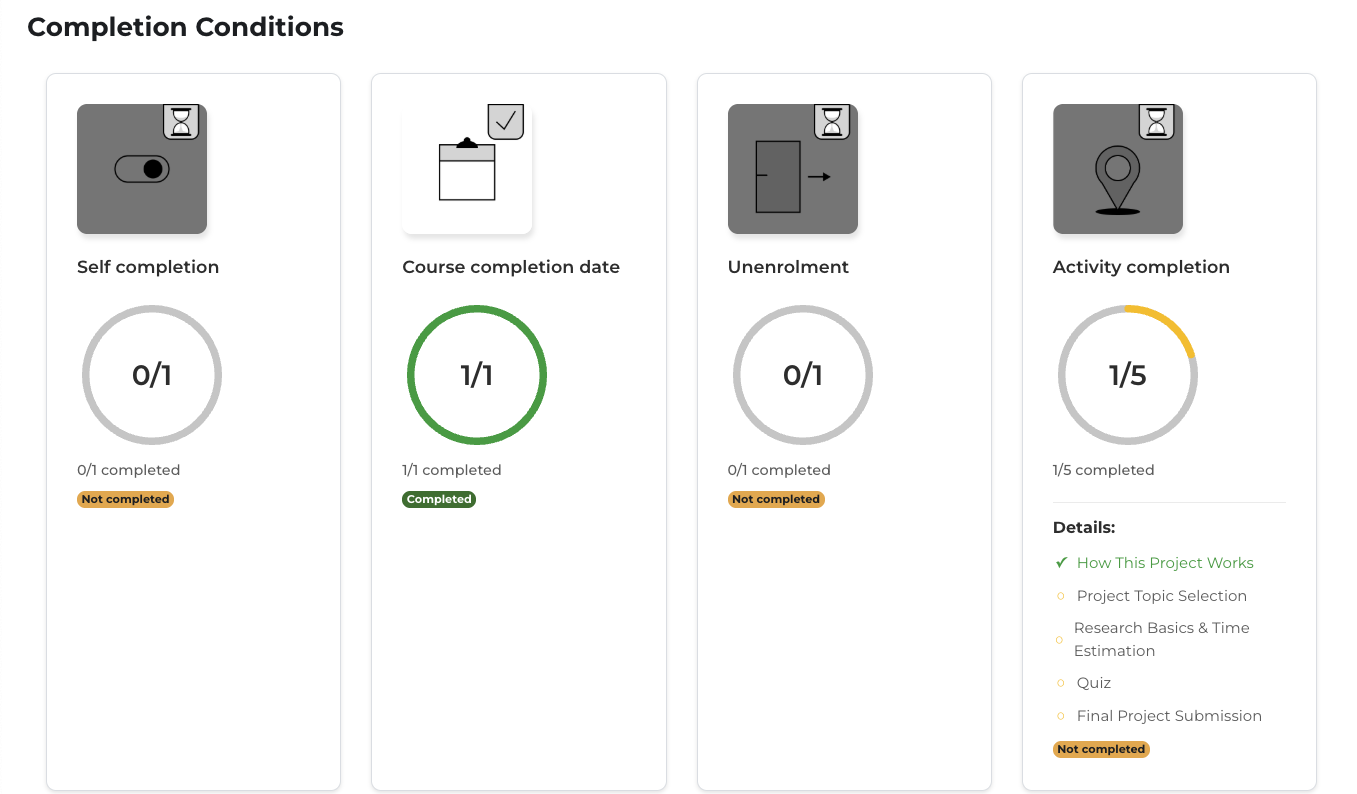Click the checkmark badge on Course completion date
The image size is (1357, 794).
(506, 121)
